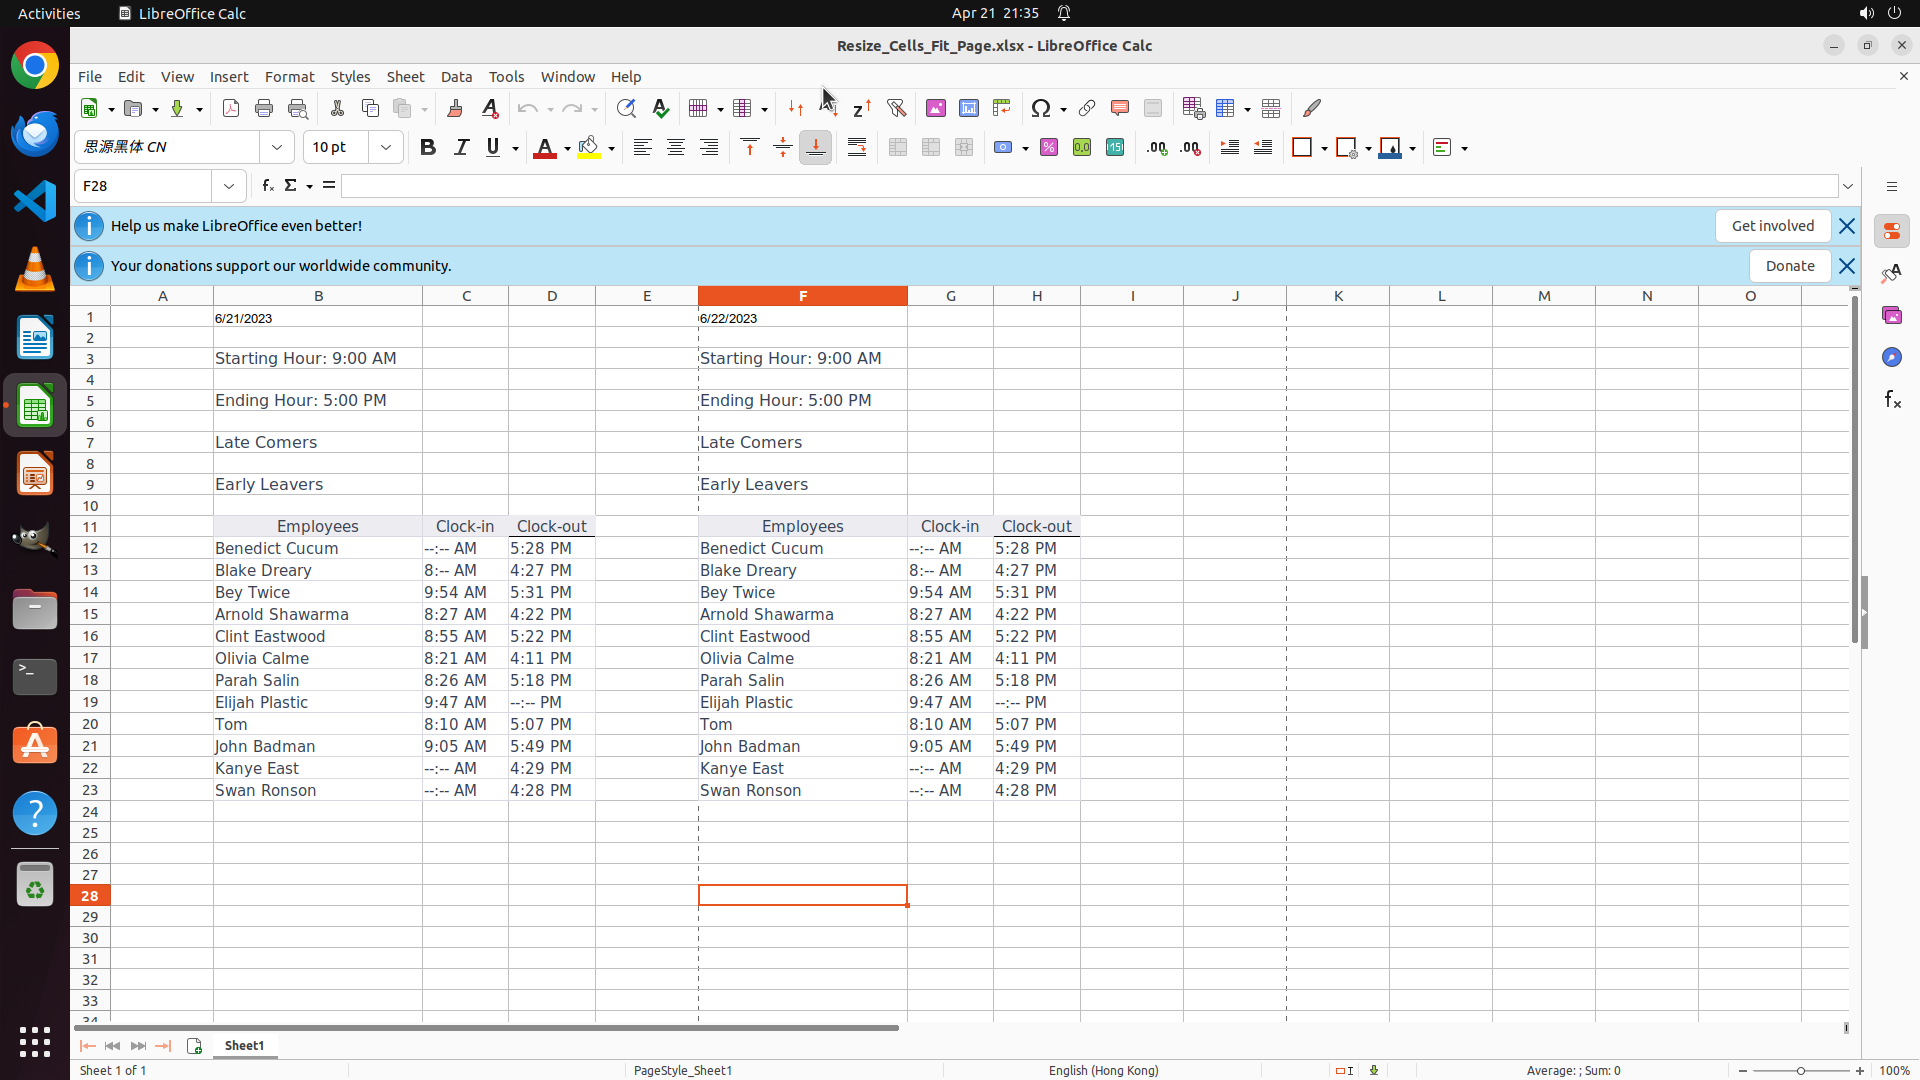Open the Format menu
The height and width of the screenshot is (1080, 1920).
click(289, 77)
